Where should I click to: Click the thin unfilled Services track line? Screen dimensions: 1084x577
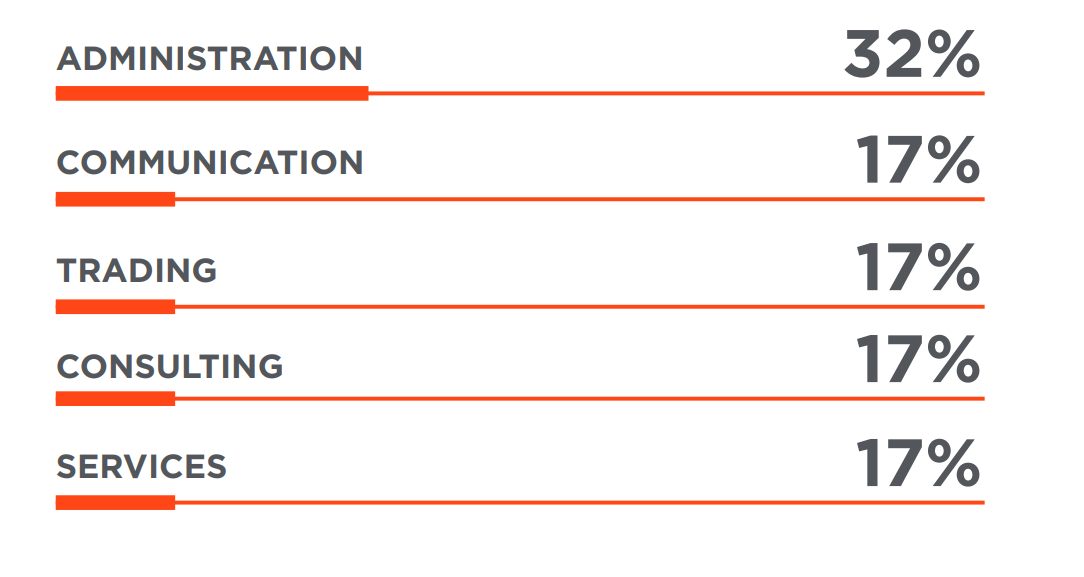(x=580, y=502)
